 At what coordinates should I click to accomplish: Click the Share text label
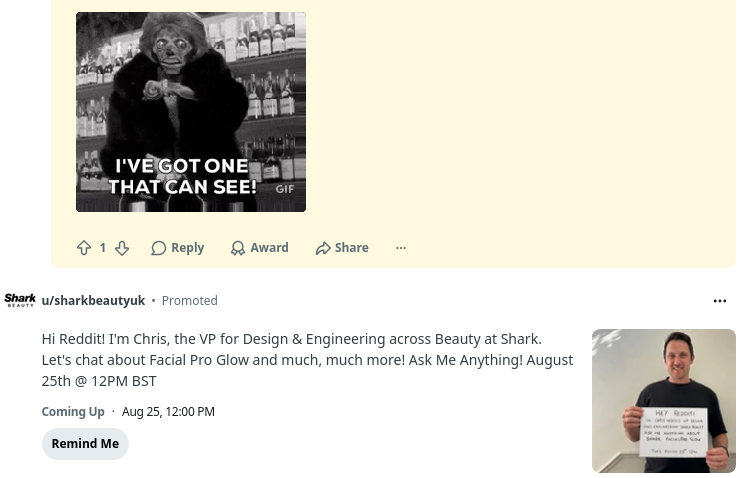352,248
